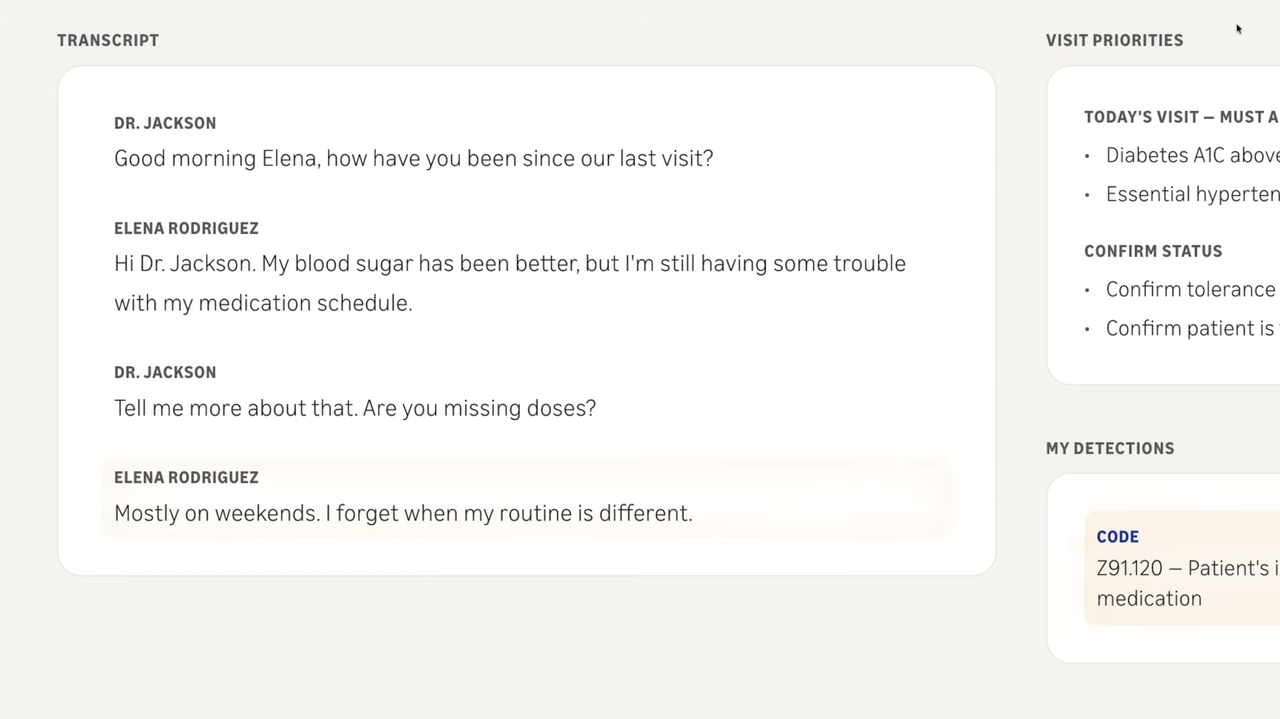Click the TRANSCRIPT section heading

(108, 40)
